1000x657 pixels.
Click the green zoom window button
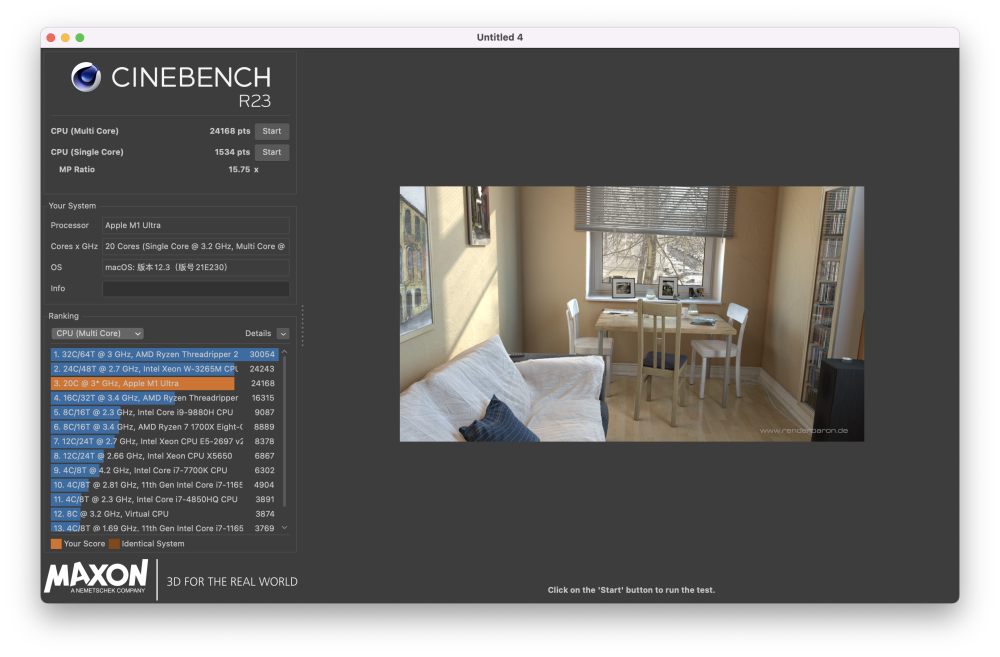click(x=80, y=38)
